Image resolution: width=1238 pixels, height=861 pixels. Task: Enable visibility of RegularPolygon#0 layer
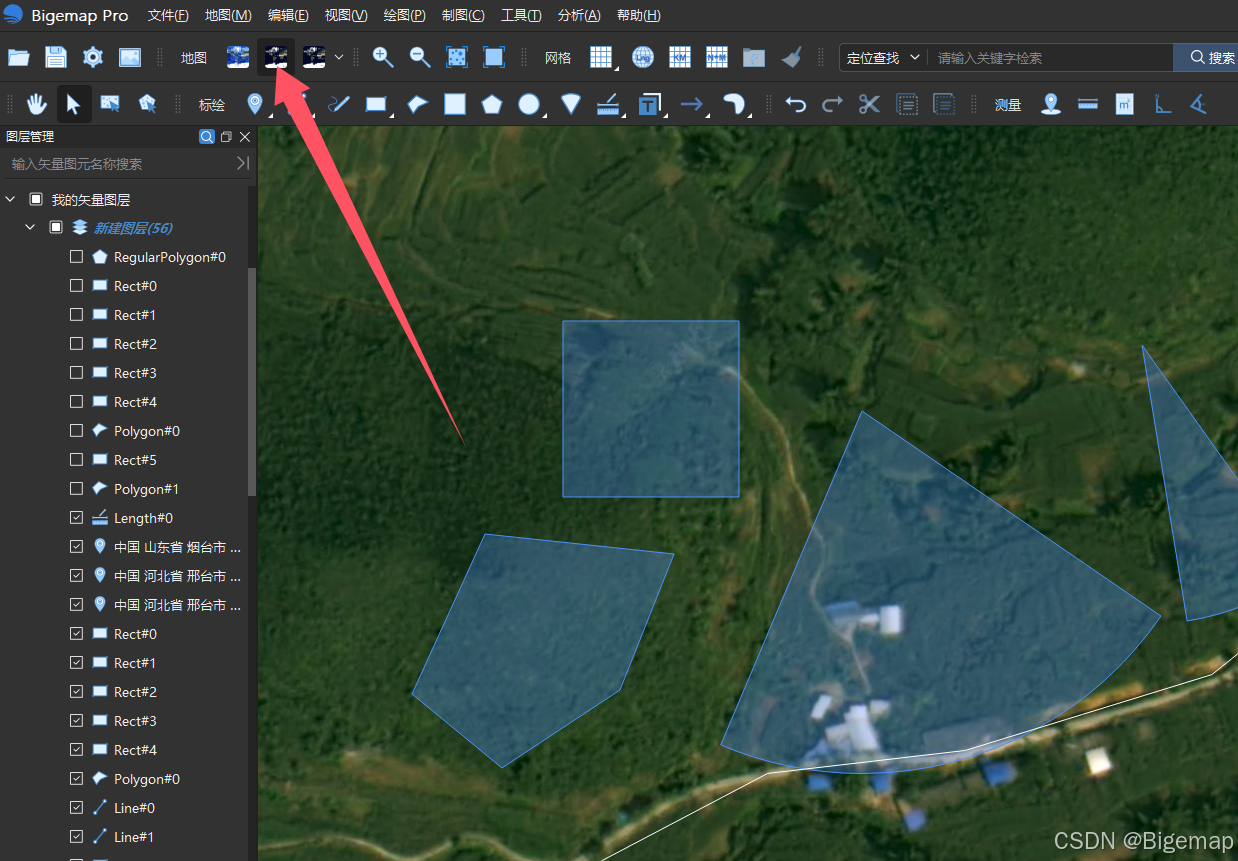(x=75, y=256)
